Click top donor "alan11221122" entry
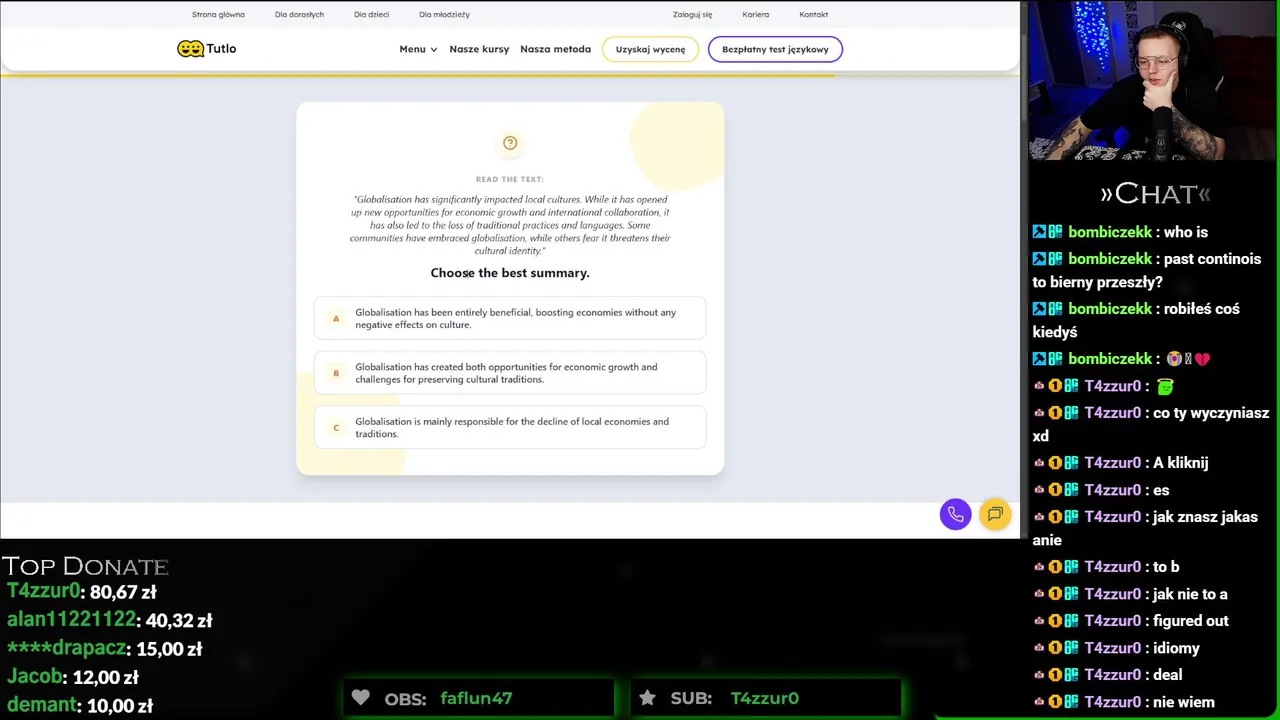1280x720 pixels. point(110,620)
